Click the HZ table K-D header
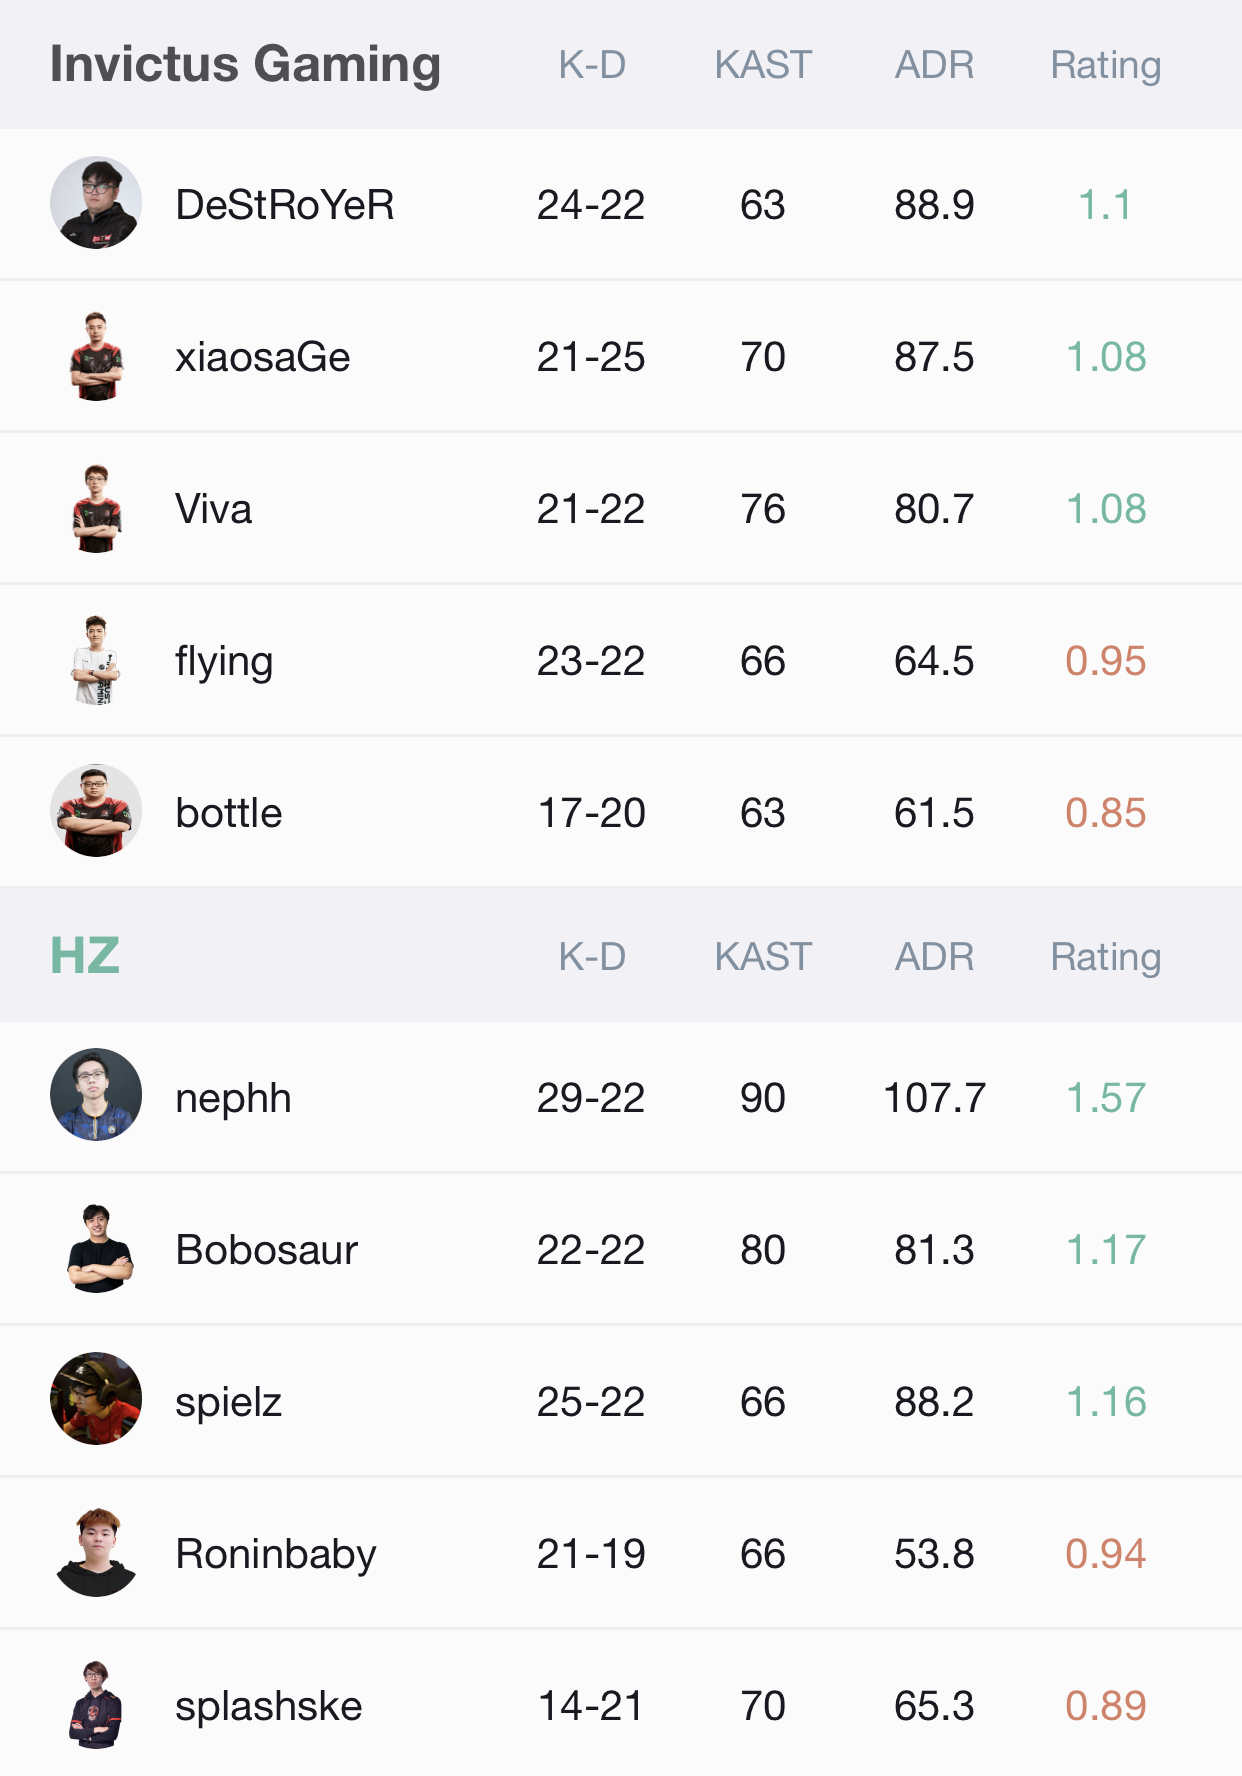The image size is (1242, 1776). [x=592, y=957]
